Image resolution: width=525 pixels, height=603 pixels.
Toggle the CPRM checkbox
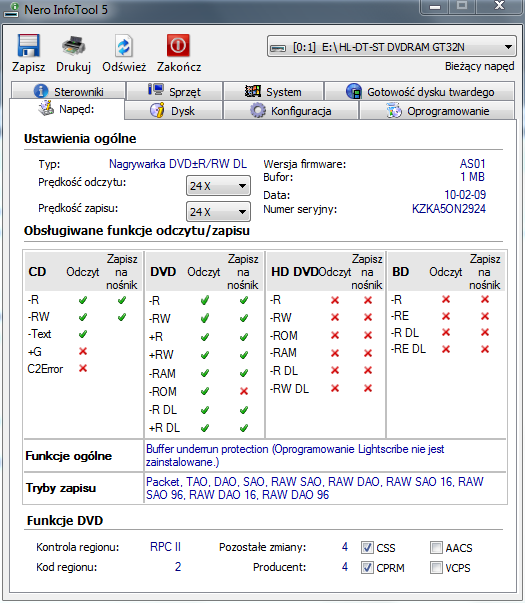point(367,567)
